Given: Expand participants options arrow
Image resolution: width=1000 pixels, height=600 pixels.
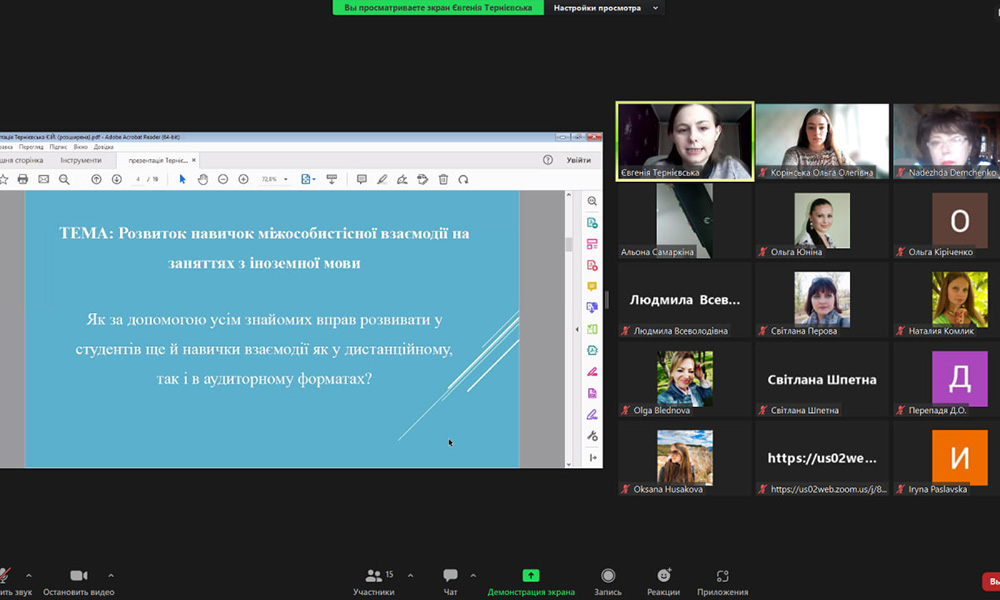Looking at the screenshot, I should click(410, 575).
